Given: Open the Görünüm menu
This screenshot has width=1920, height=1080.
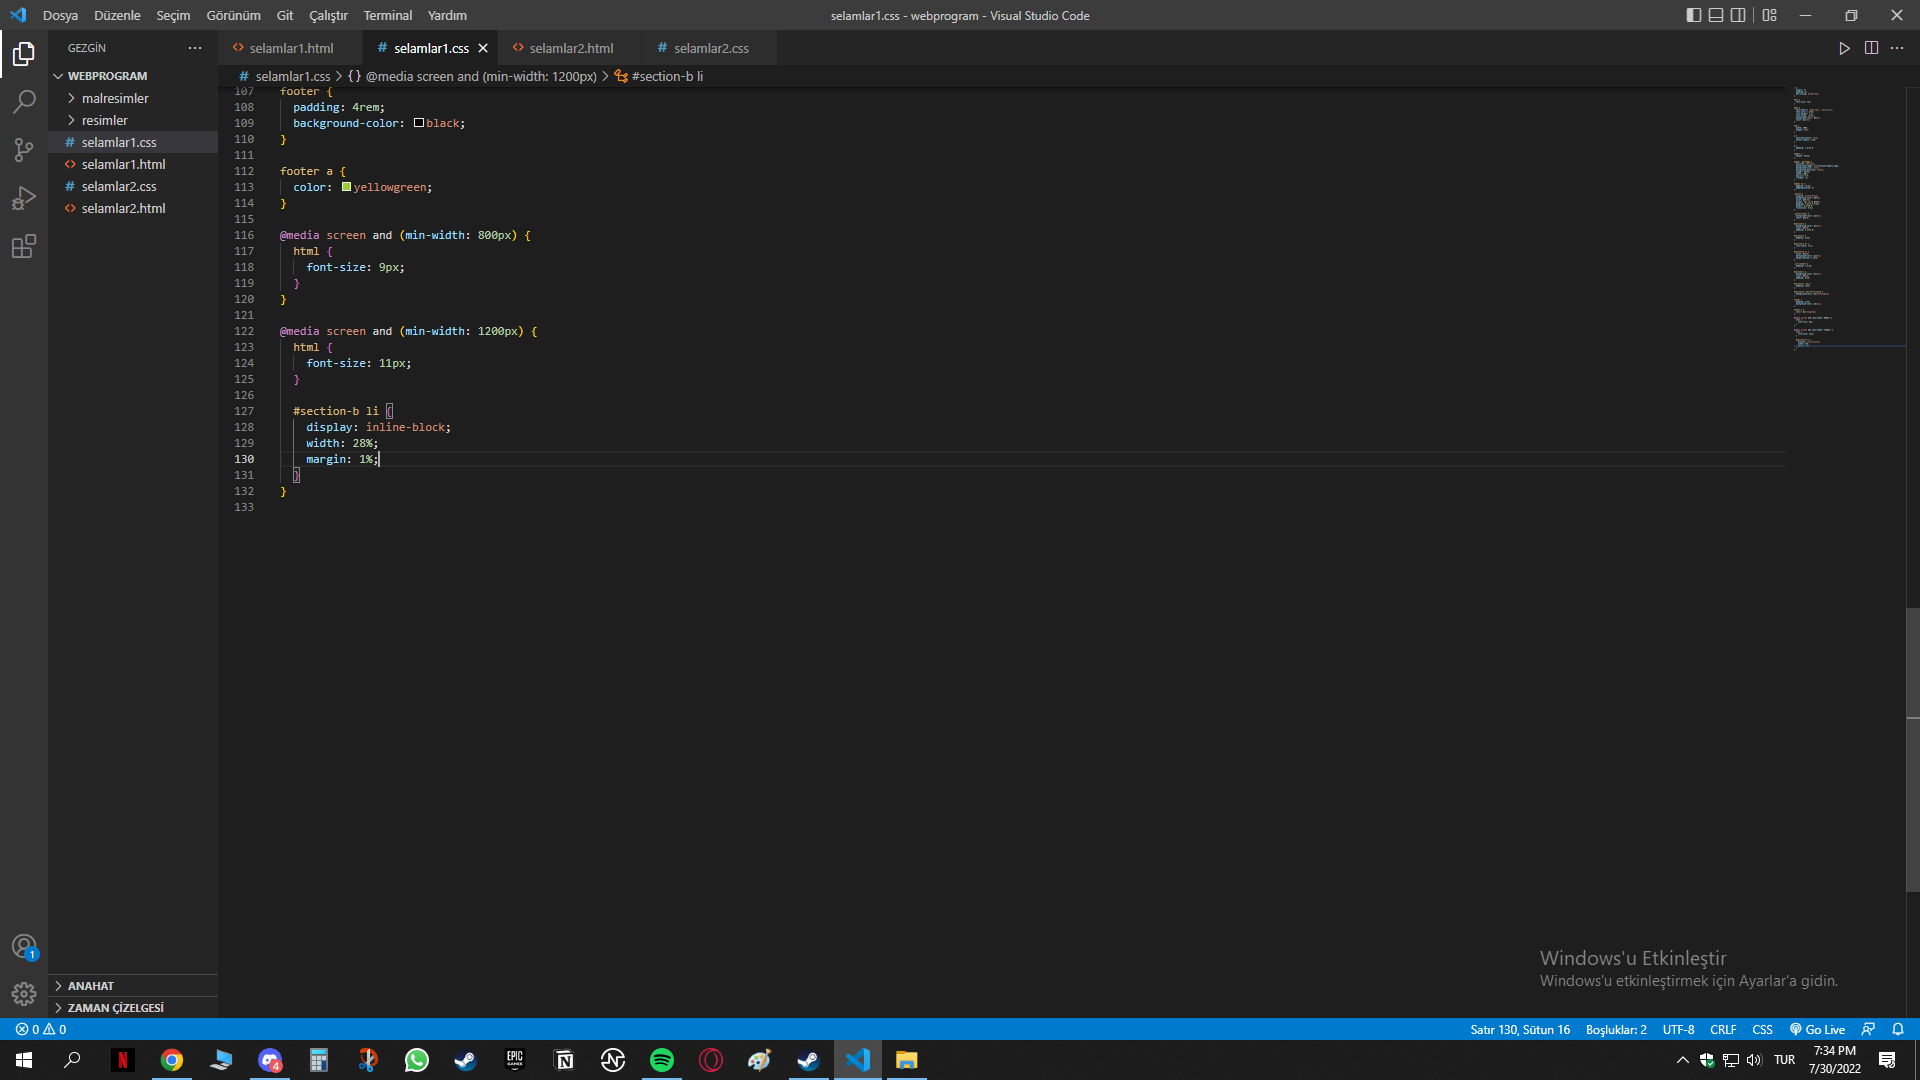Looking at the screenshot, I should point(233,15).
